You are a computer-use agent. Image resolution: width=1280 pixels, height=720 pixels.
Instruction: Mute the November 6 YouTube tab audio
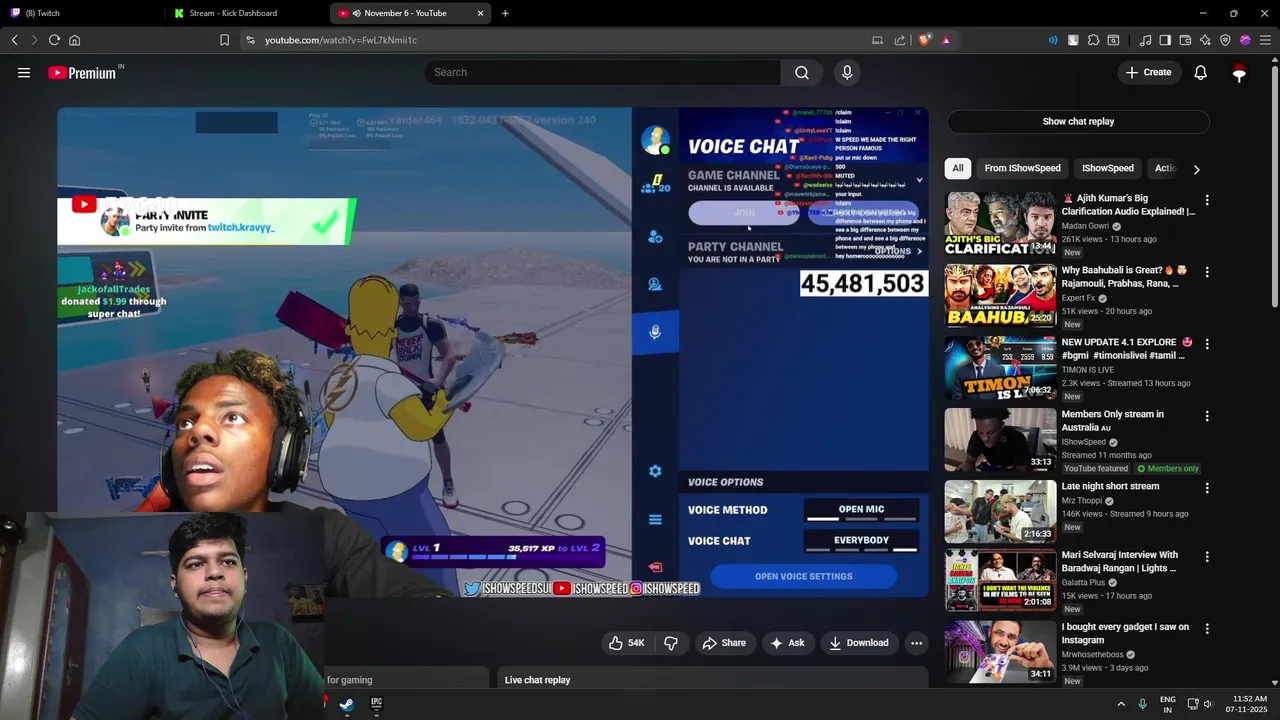click(x=356, y=13)
